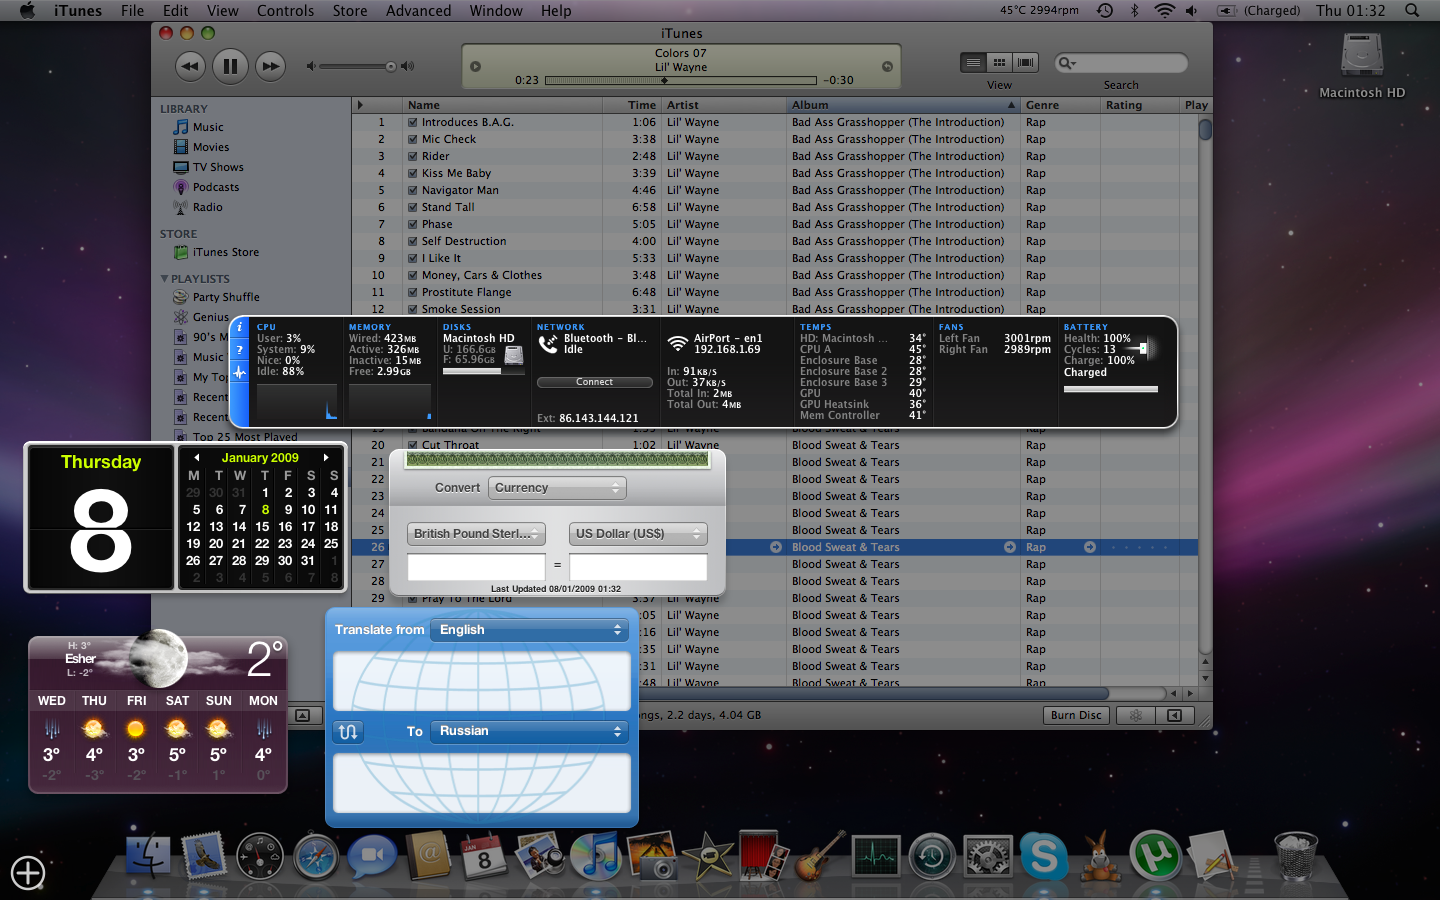
Task: Launch iChat from the Dock
Action: point(372,857)
